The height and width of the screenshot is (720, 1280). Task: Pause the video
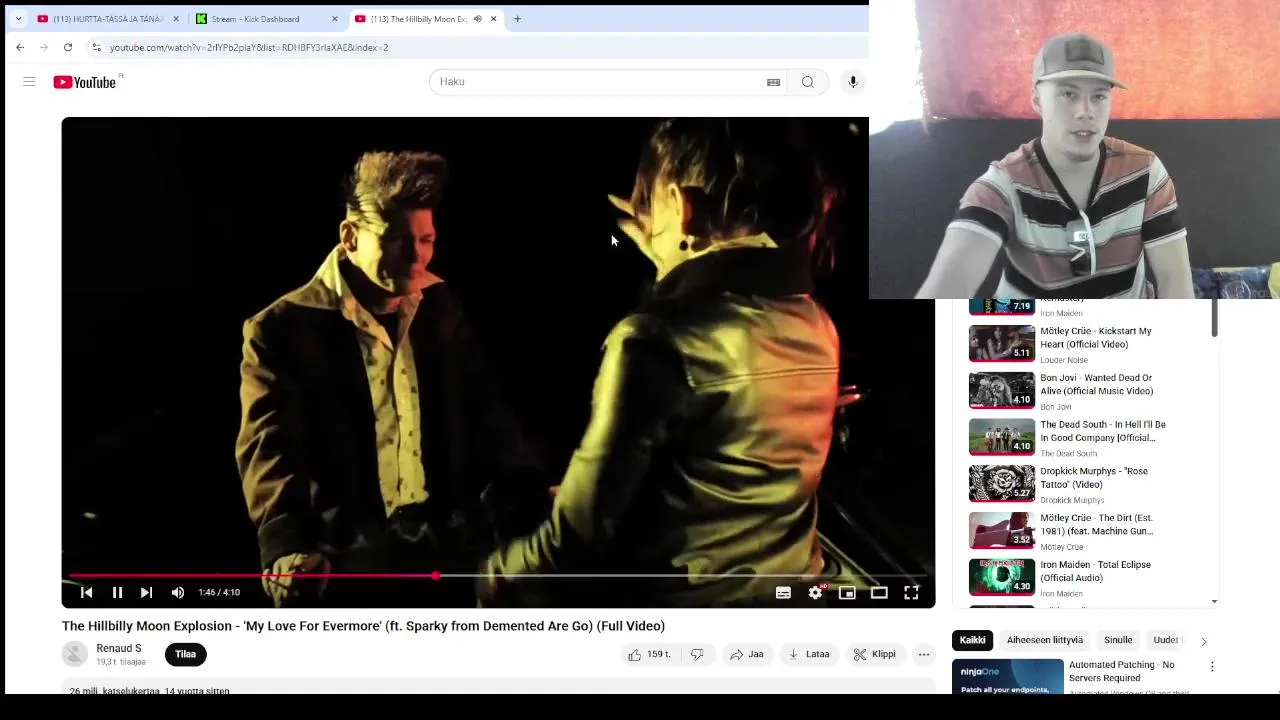pyautogui.click(x=117, y=593)
